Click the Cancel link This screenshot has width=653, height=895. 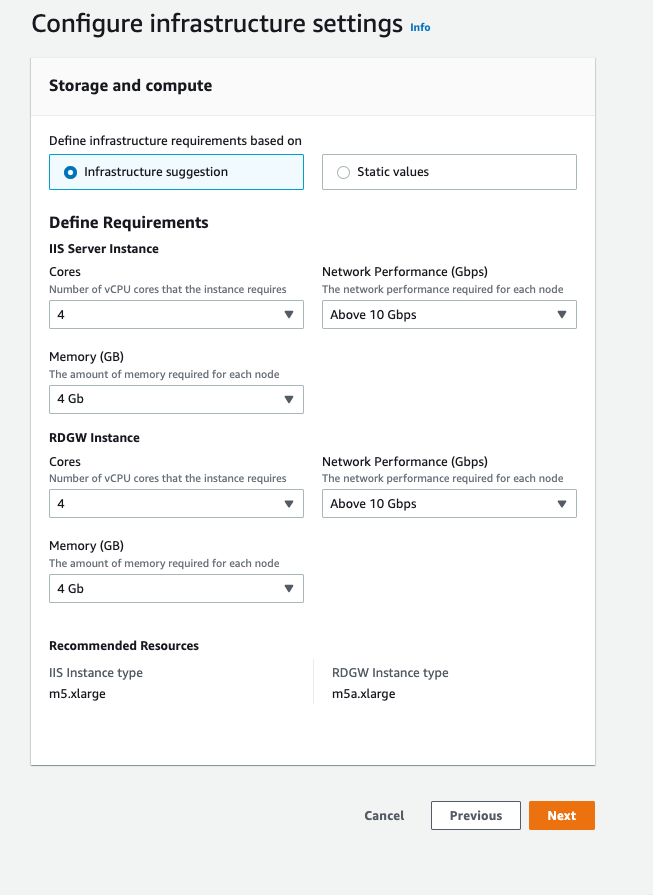384,815
